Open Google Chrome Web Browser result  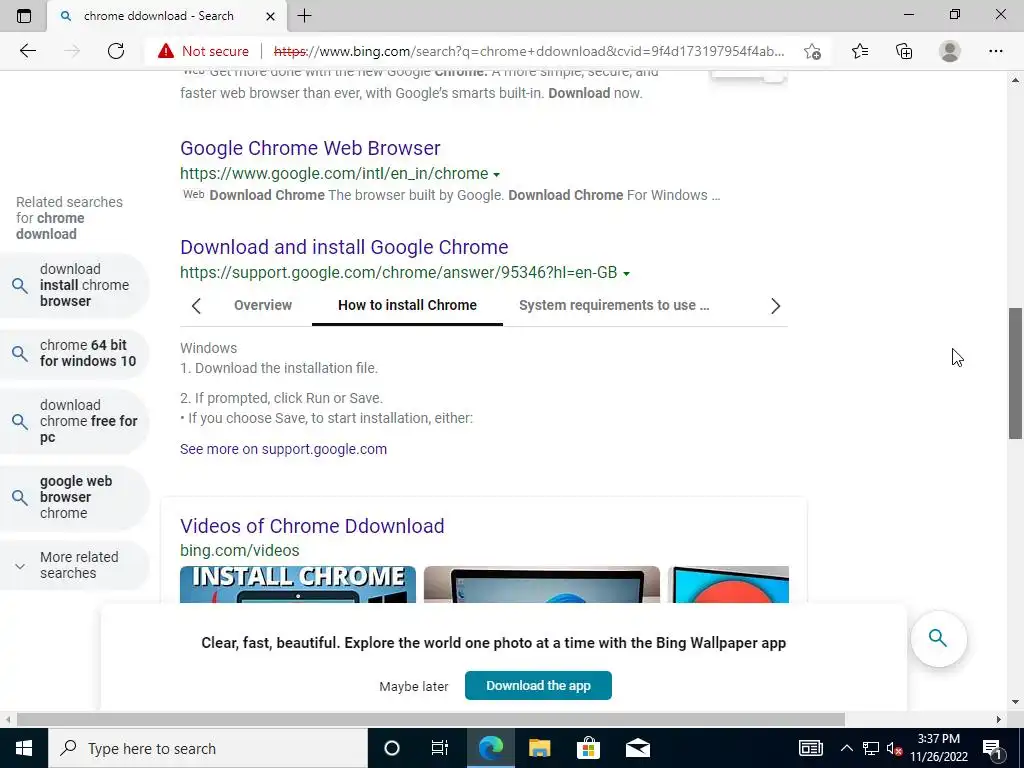pos(310,148)
